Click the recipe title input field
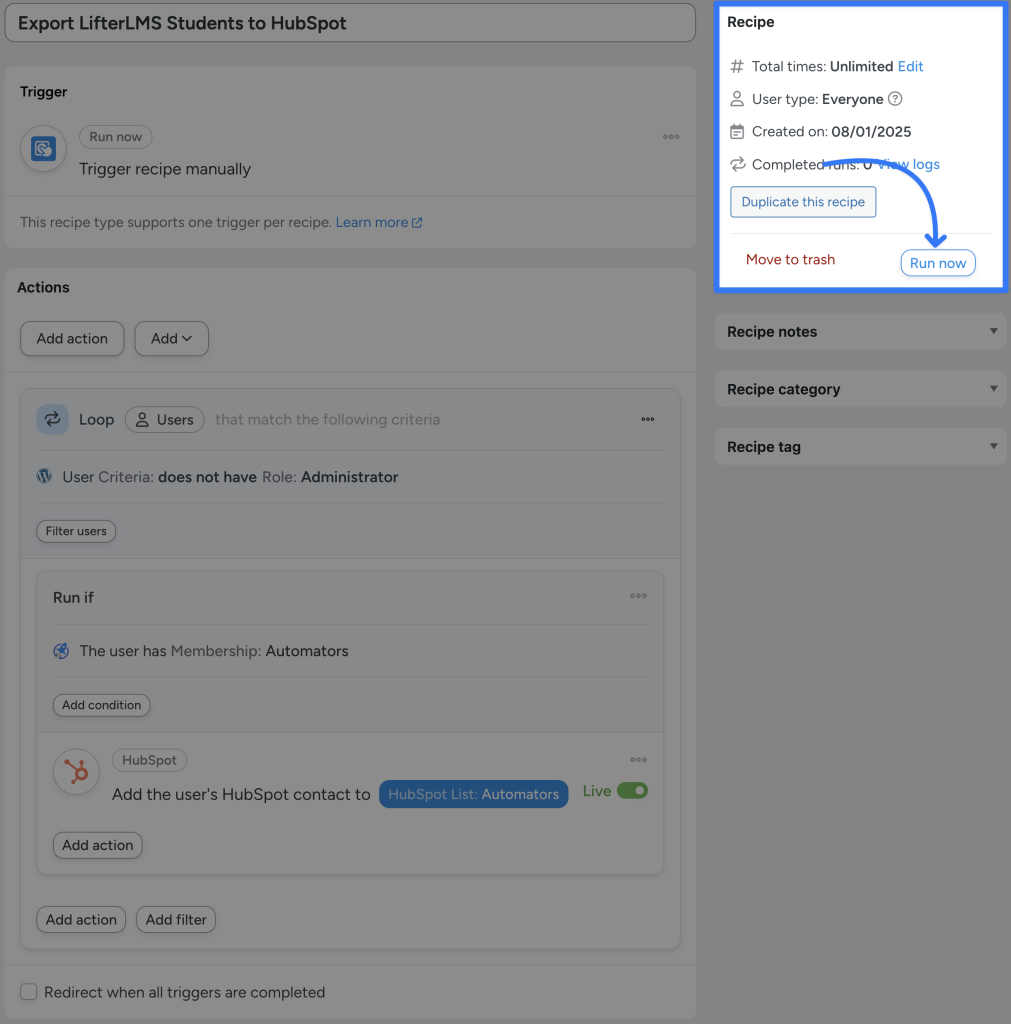 350,22
